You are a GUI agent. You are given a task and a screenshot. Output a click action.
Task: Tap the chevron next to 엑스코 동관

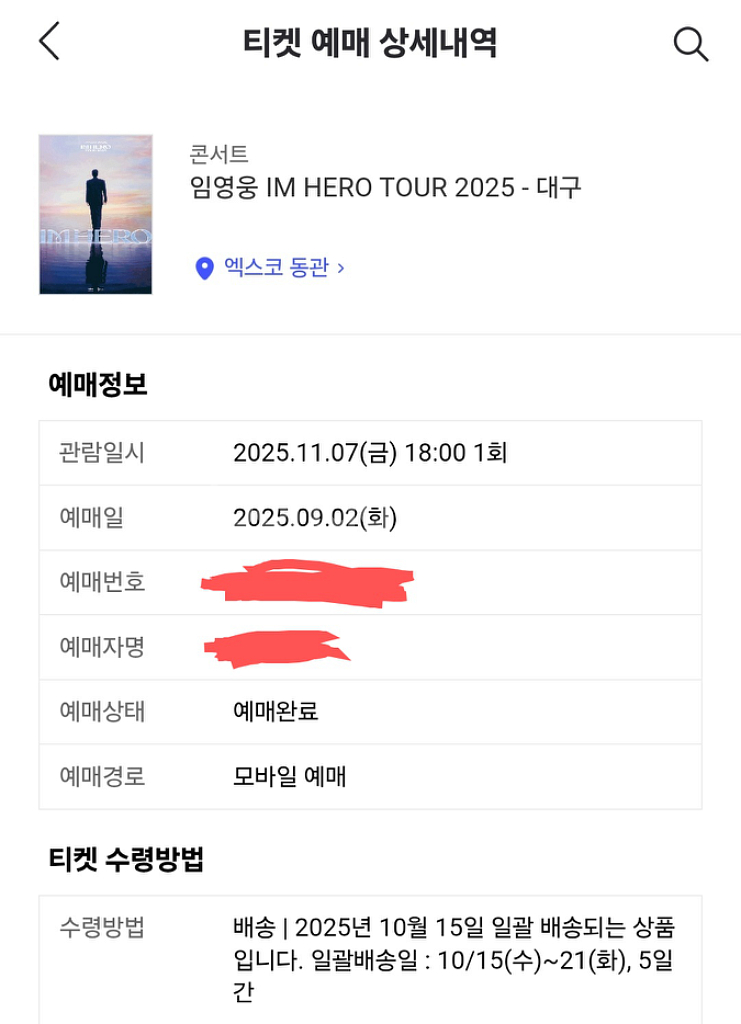point(341,268)
